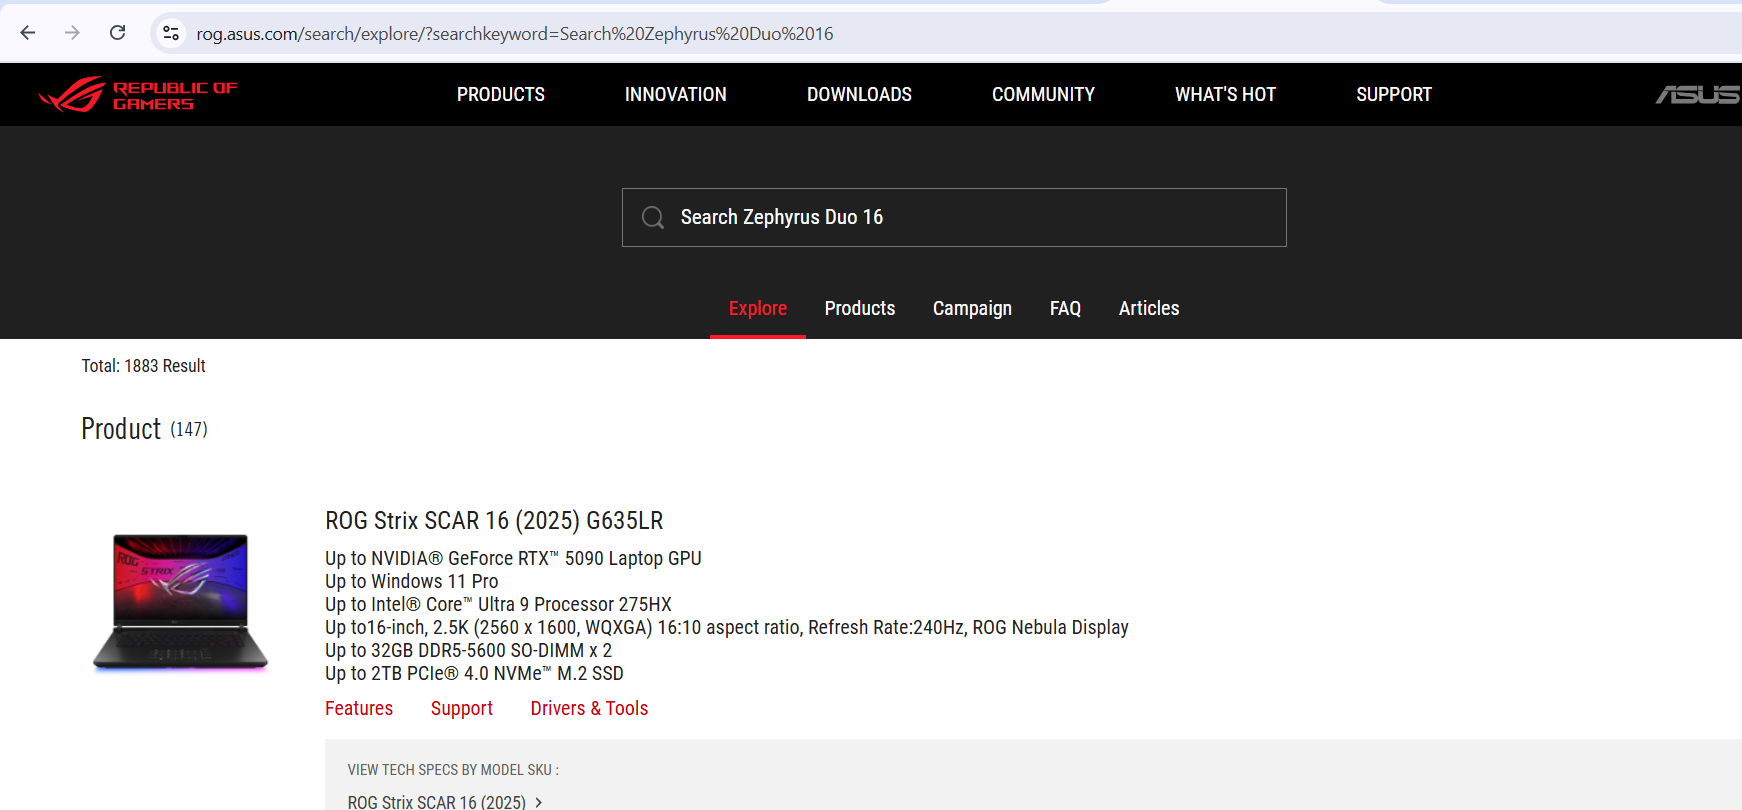Open the Innovation navigation menu

click(x=676, y=94)
